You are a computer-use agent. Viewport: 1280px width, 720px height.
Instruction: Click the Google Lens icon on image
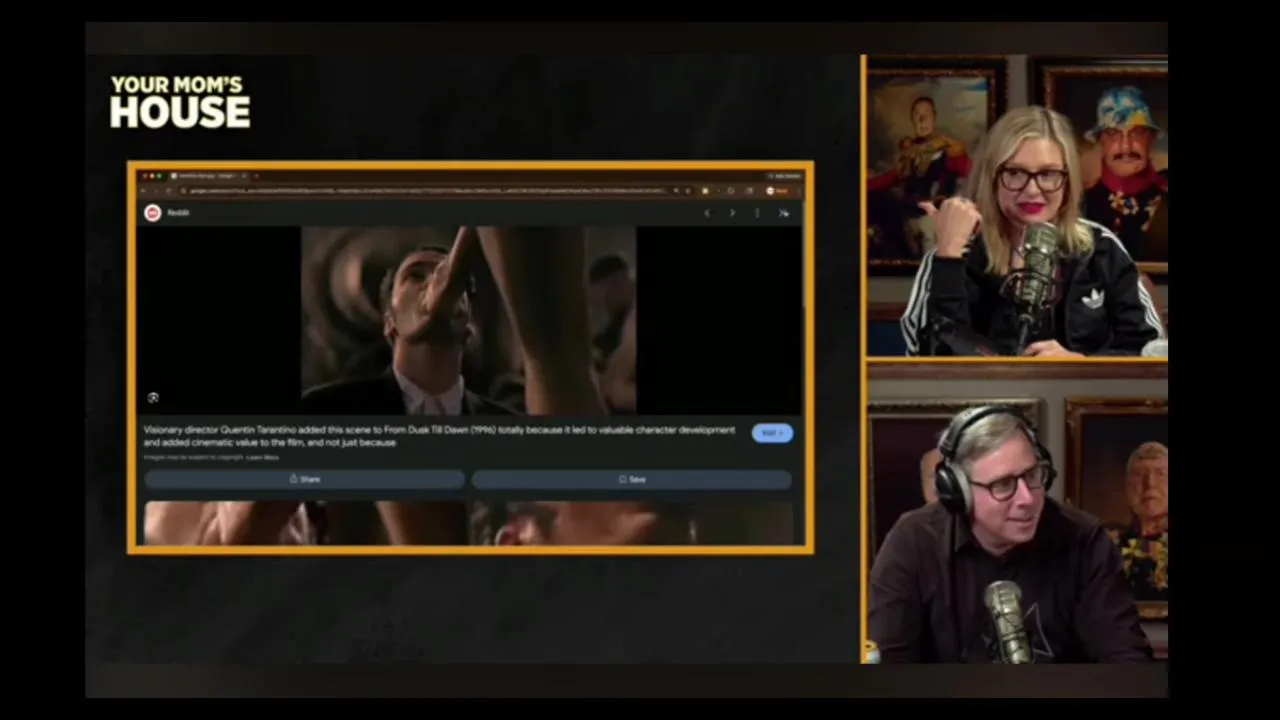click(153, 397)
